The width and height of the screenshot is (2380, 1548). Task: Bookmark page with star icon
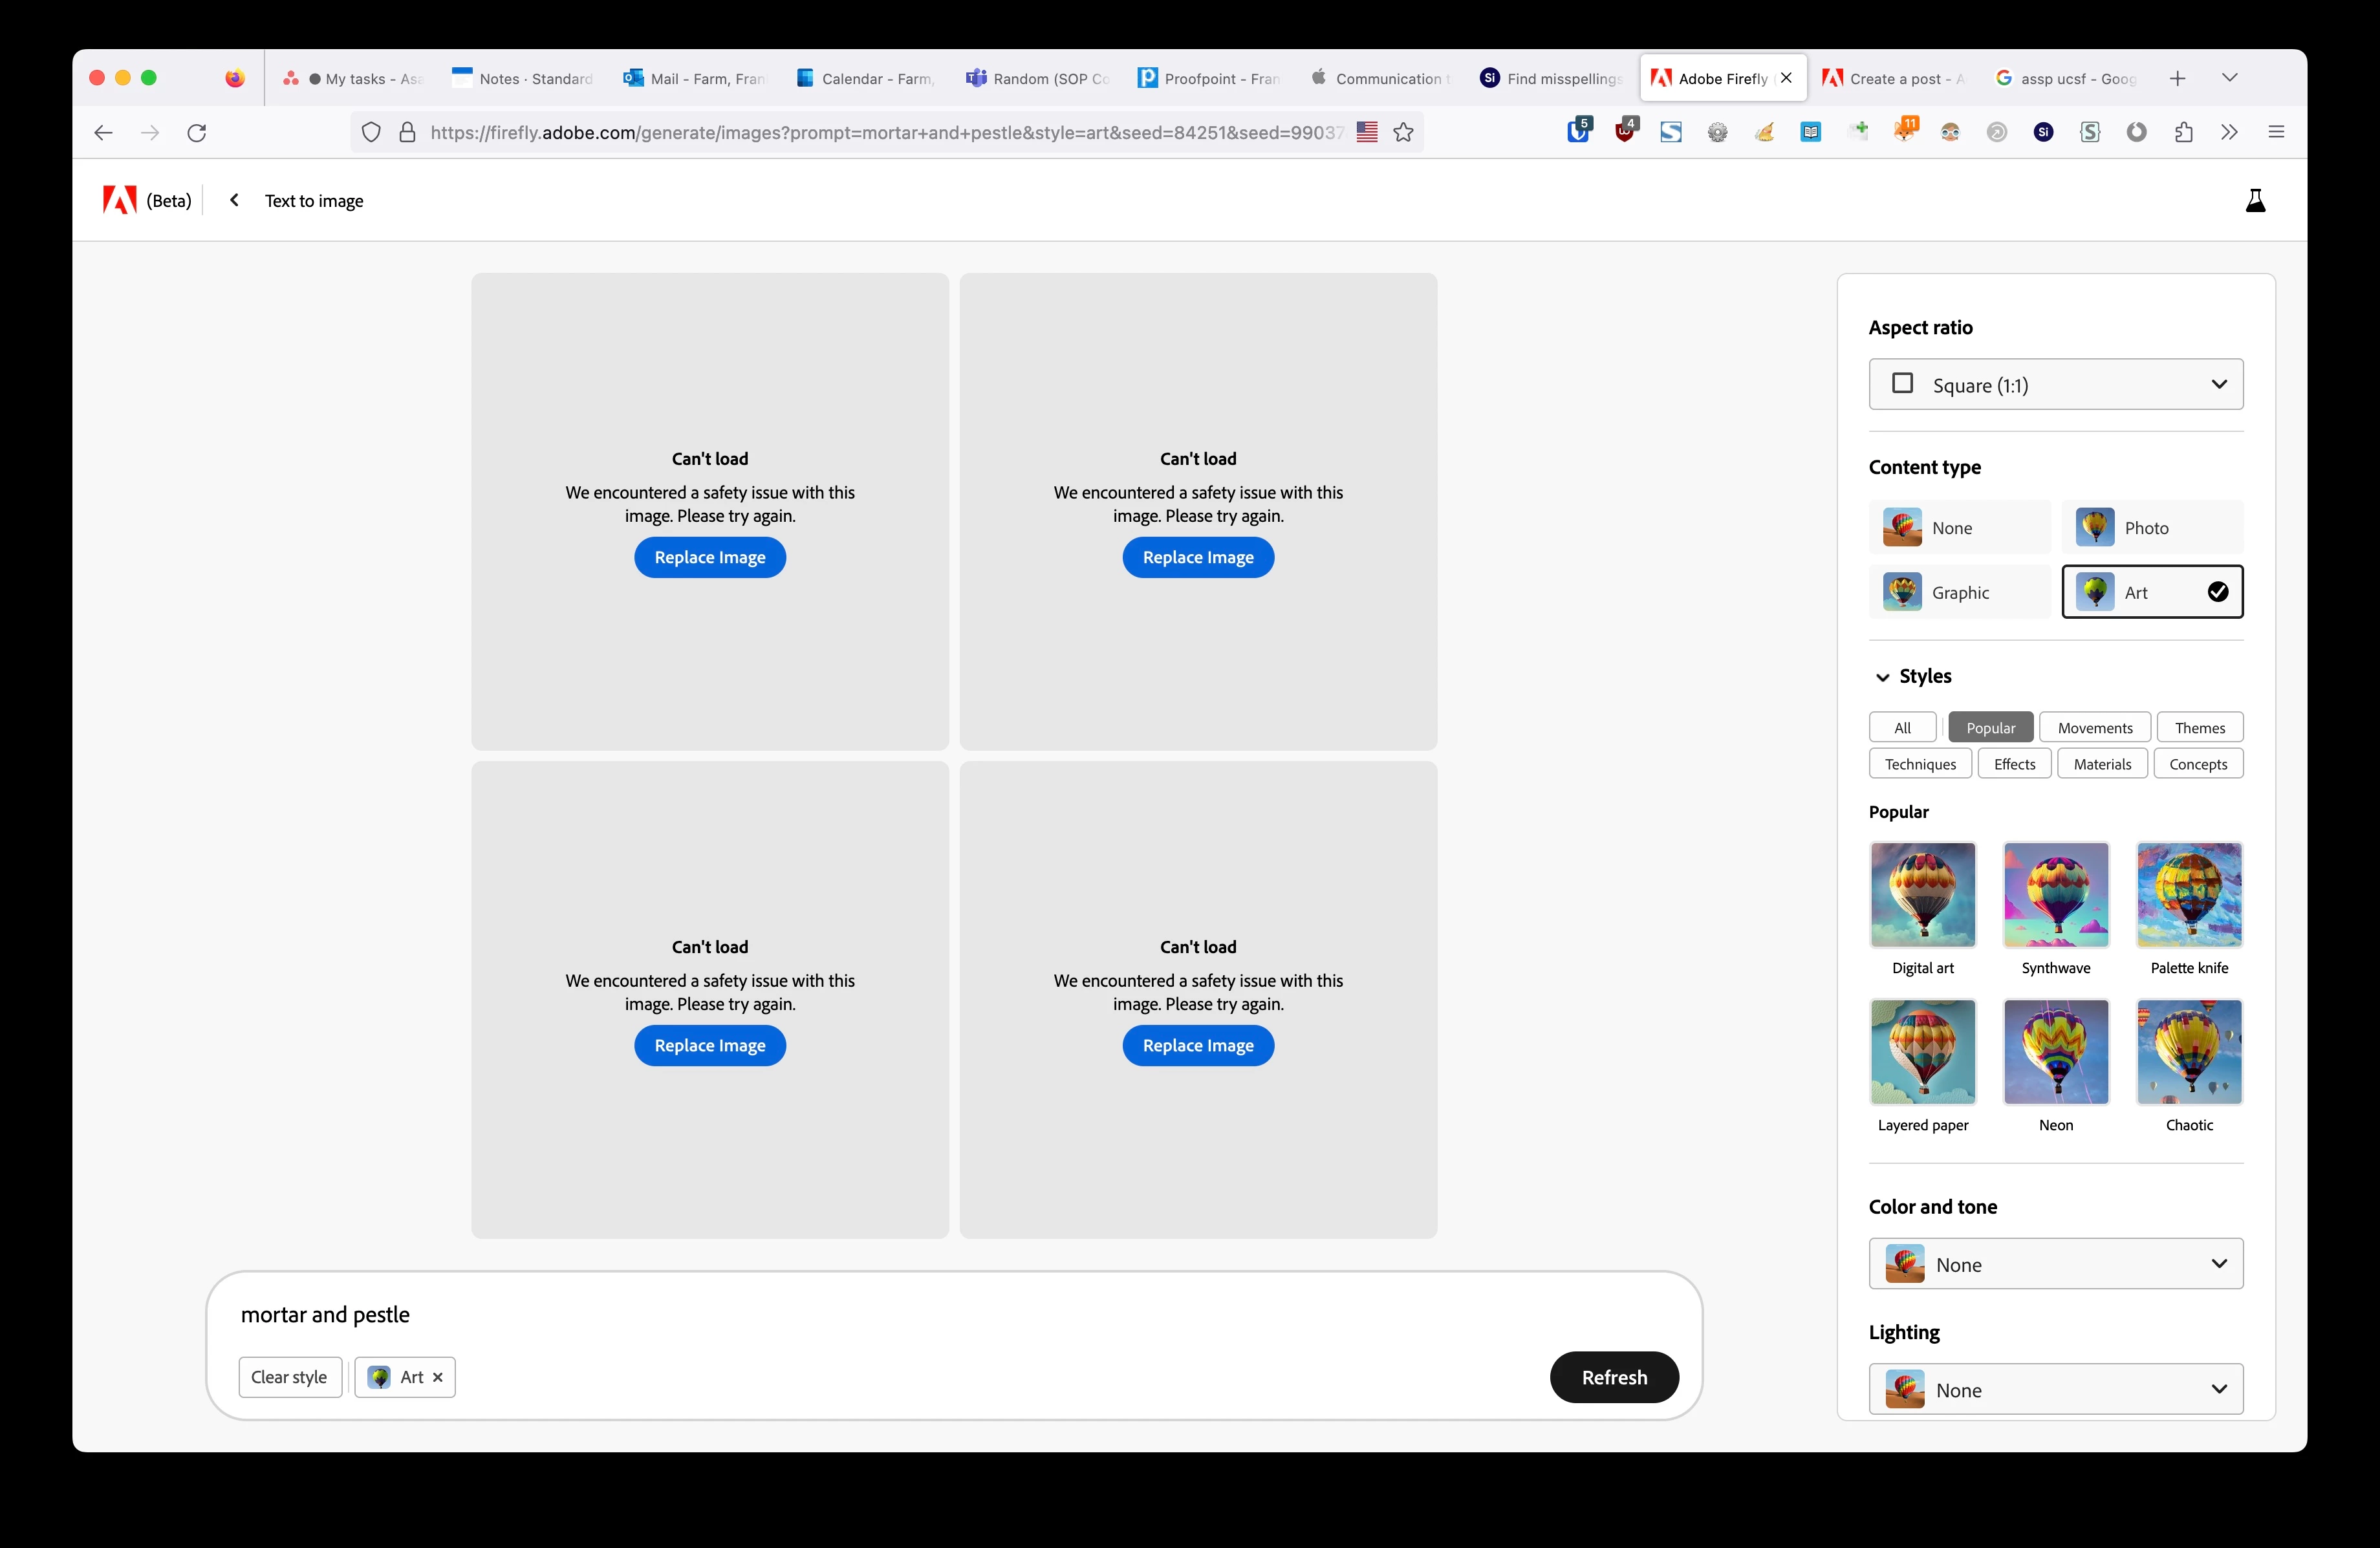coord(1403,132)
